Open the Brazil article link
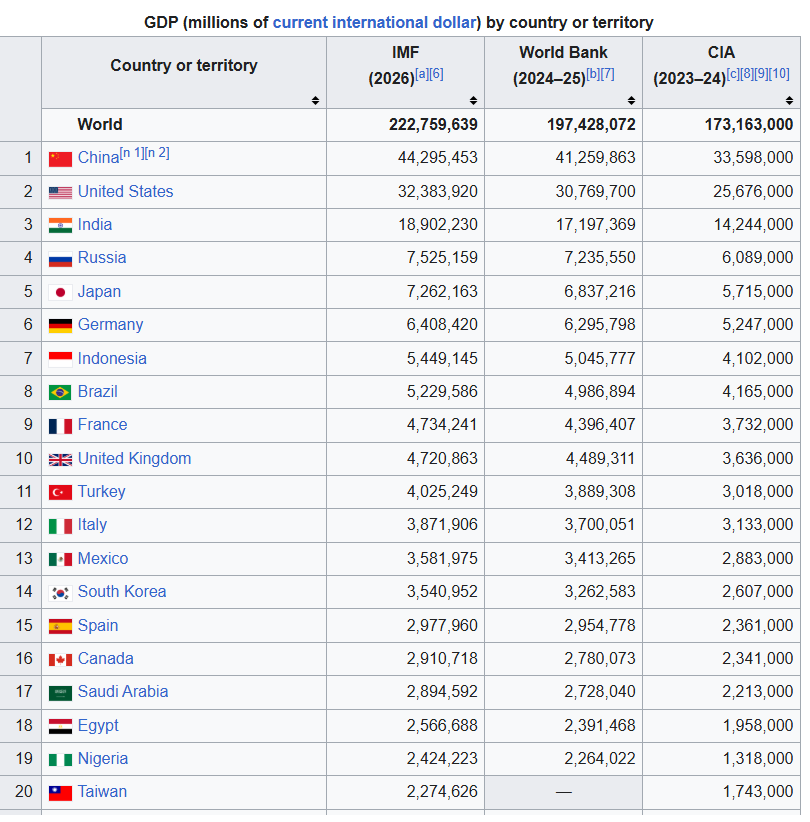Screen dimensions: 810x822 tap(98, 392)
